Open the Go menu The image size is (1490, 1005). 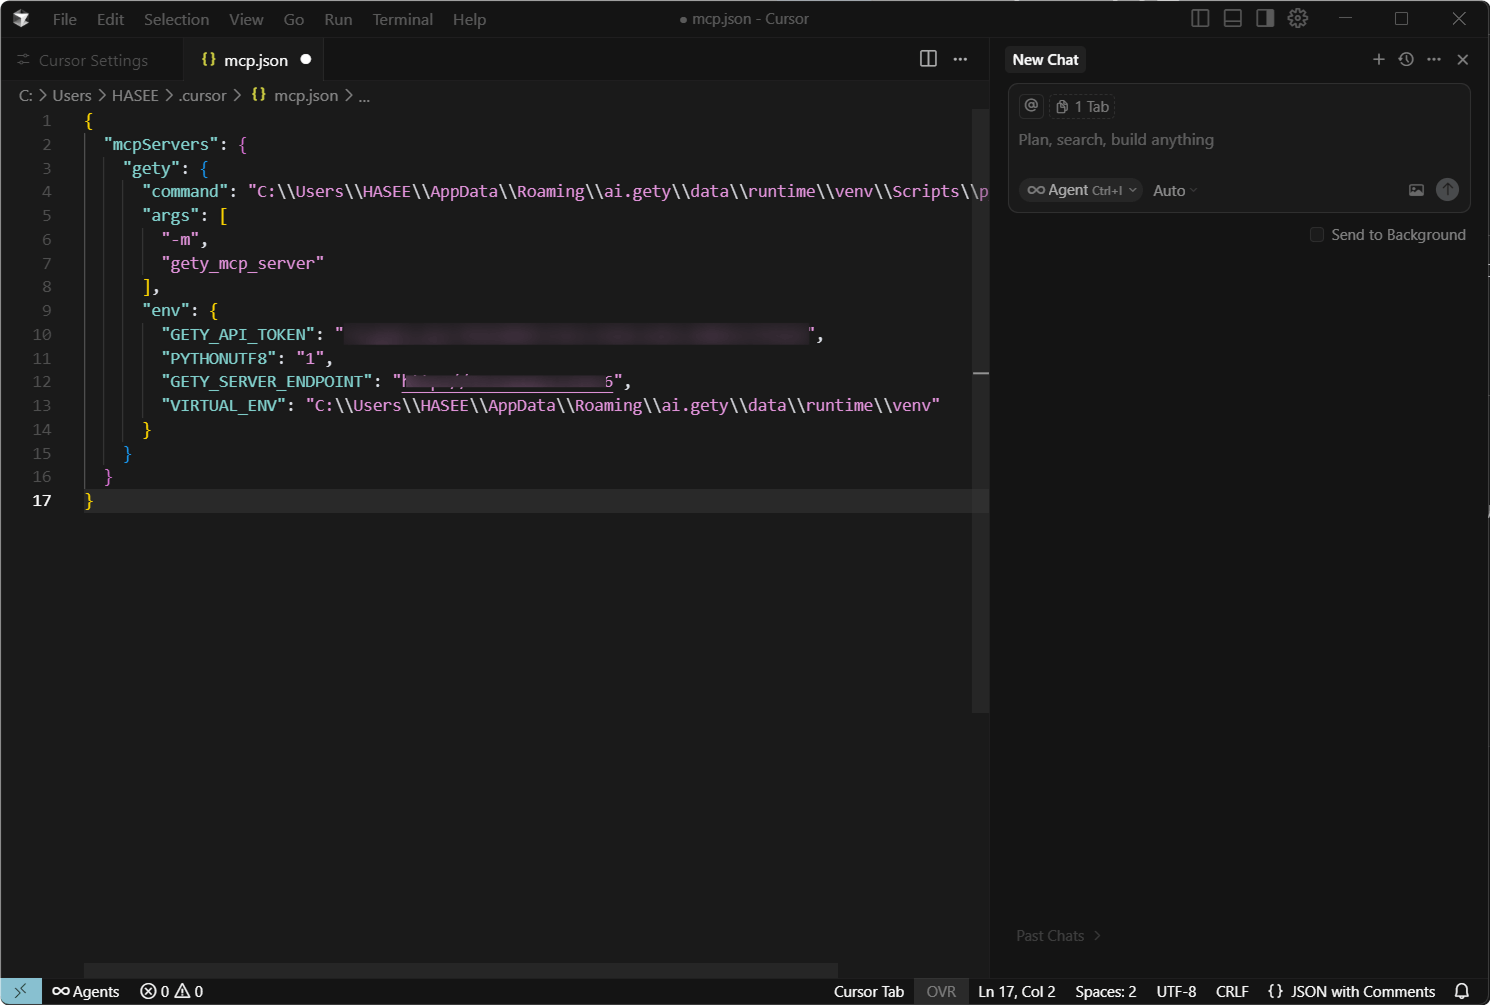tap(294, 19)
